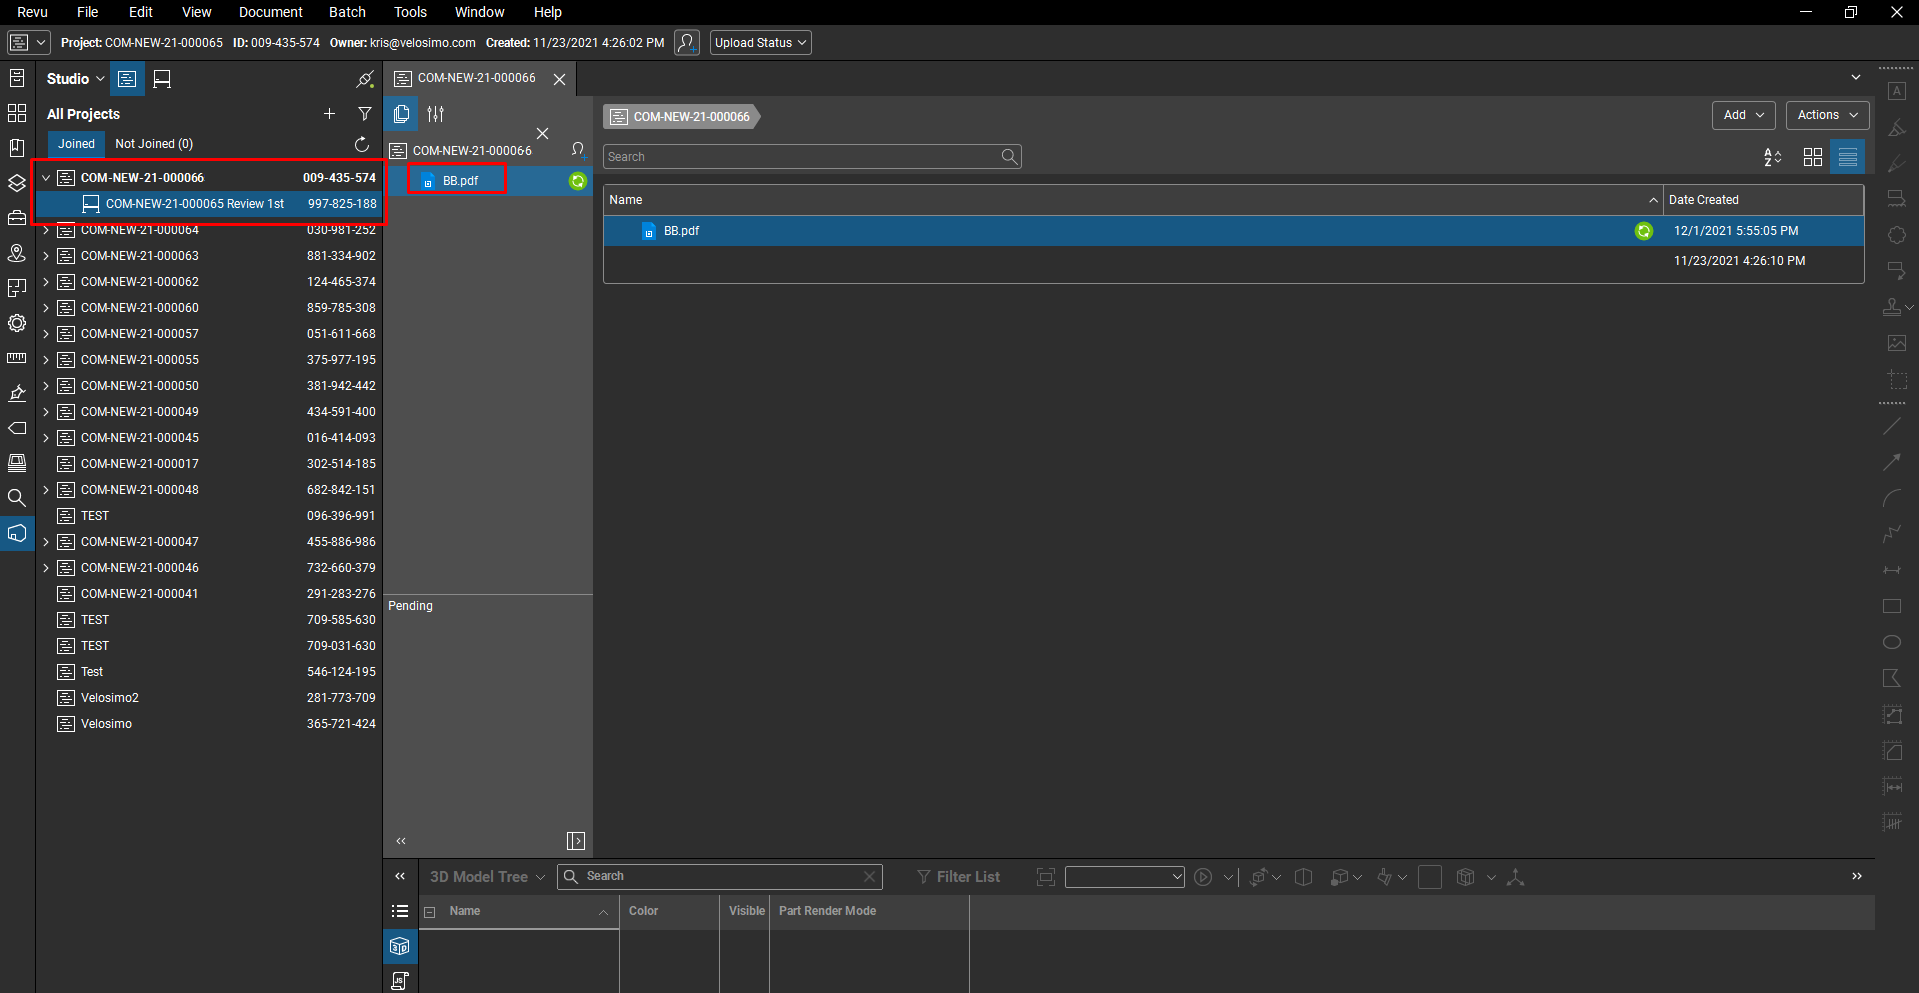Viewport: 1919px width, 993px height.
Task: Open the 3D model panel icon
Action: pyautogui.click(x=400, y=946)
